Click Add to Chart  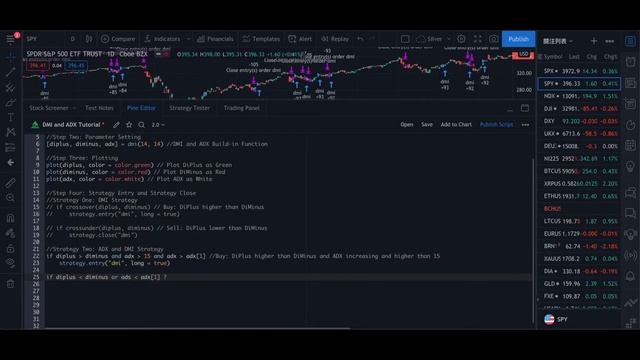pos(456,124)
